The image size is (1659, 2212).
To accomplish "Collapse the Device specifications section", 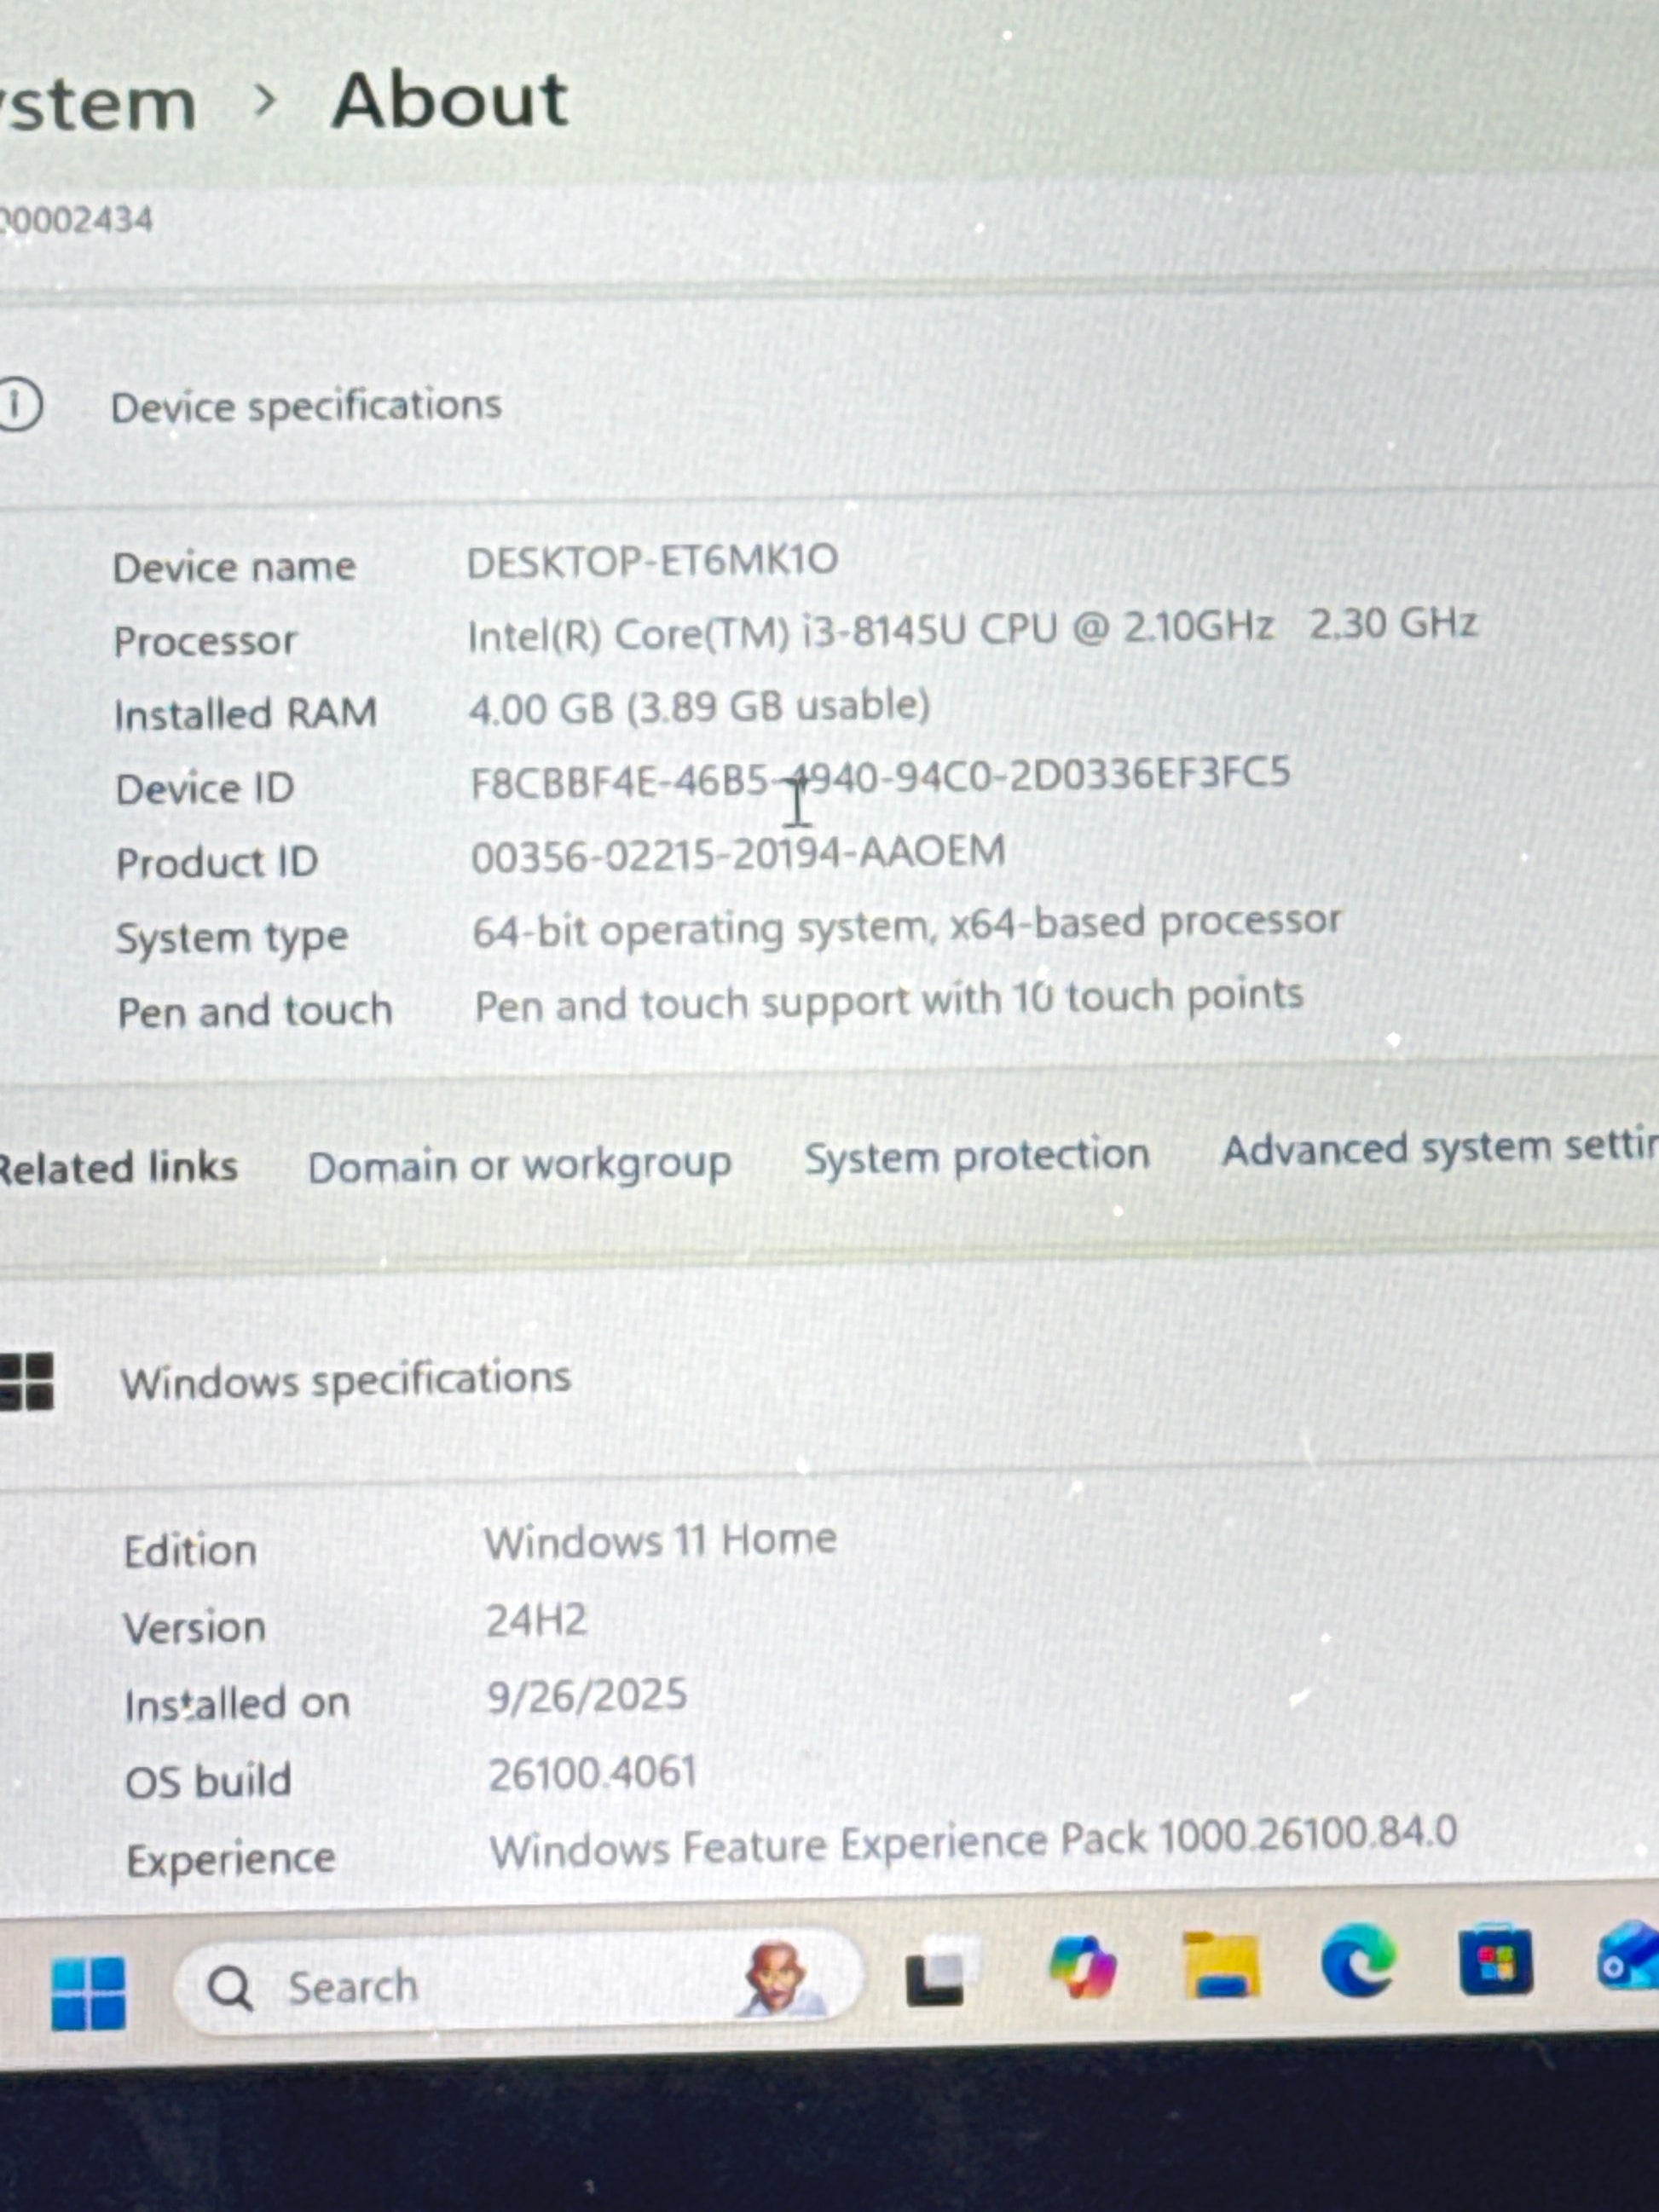I will tap(306, 406).
